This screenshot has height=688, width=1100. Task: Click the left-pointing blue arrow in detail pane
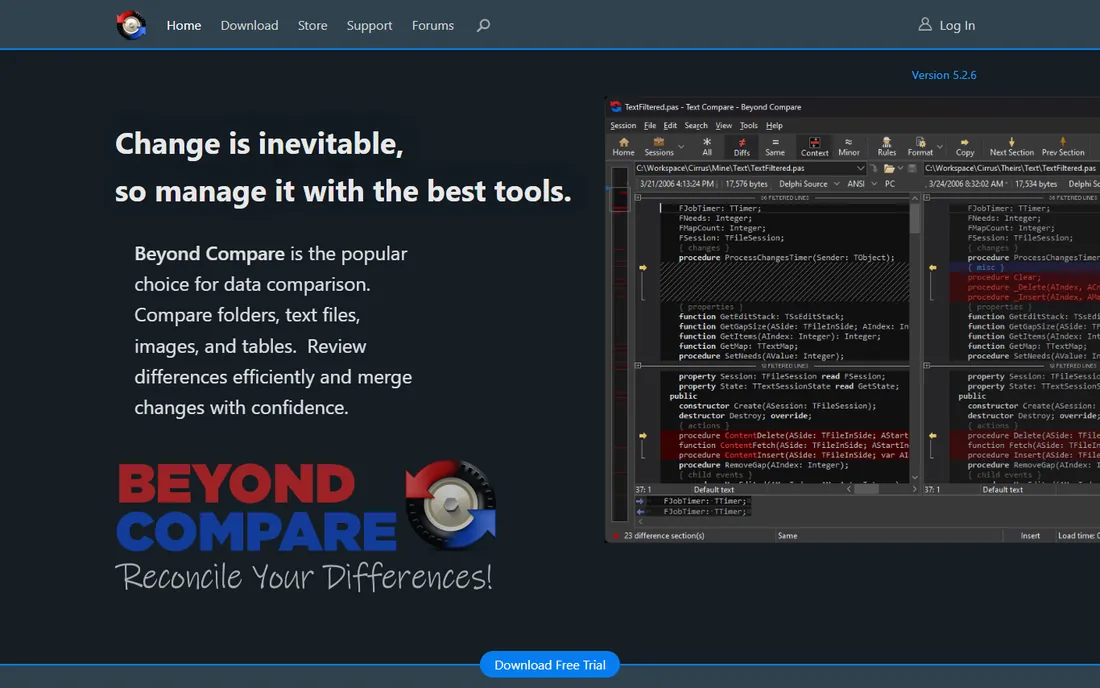pos(640,512)
